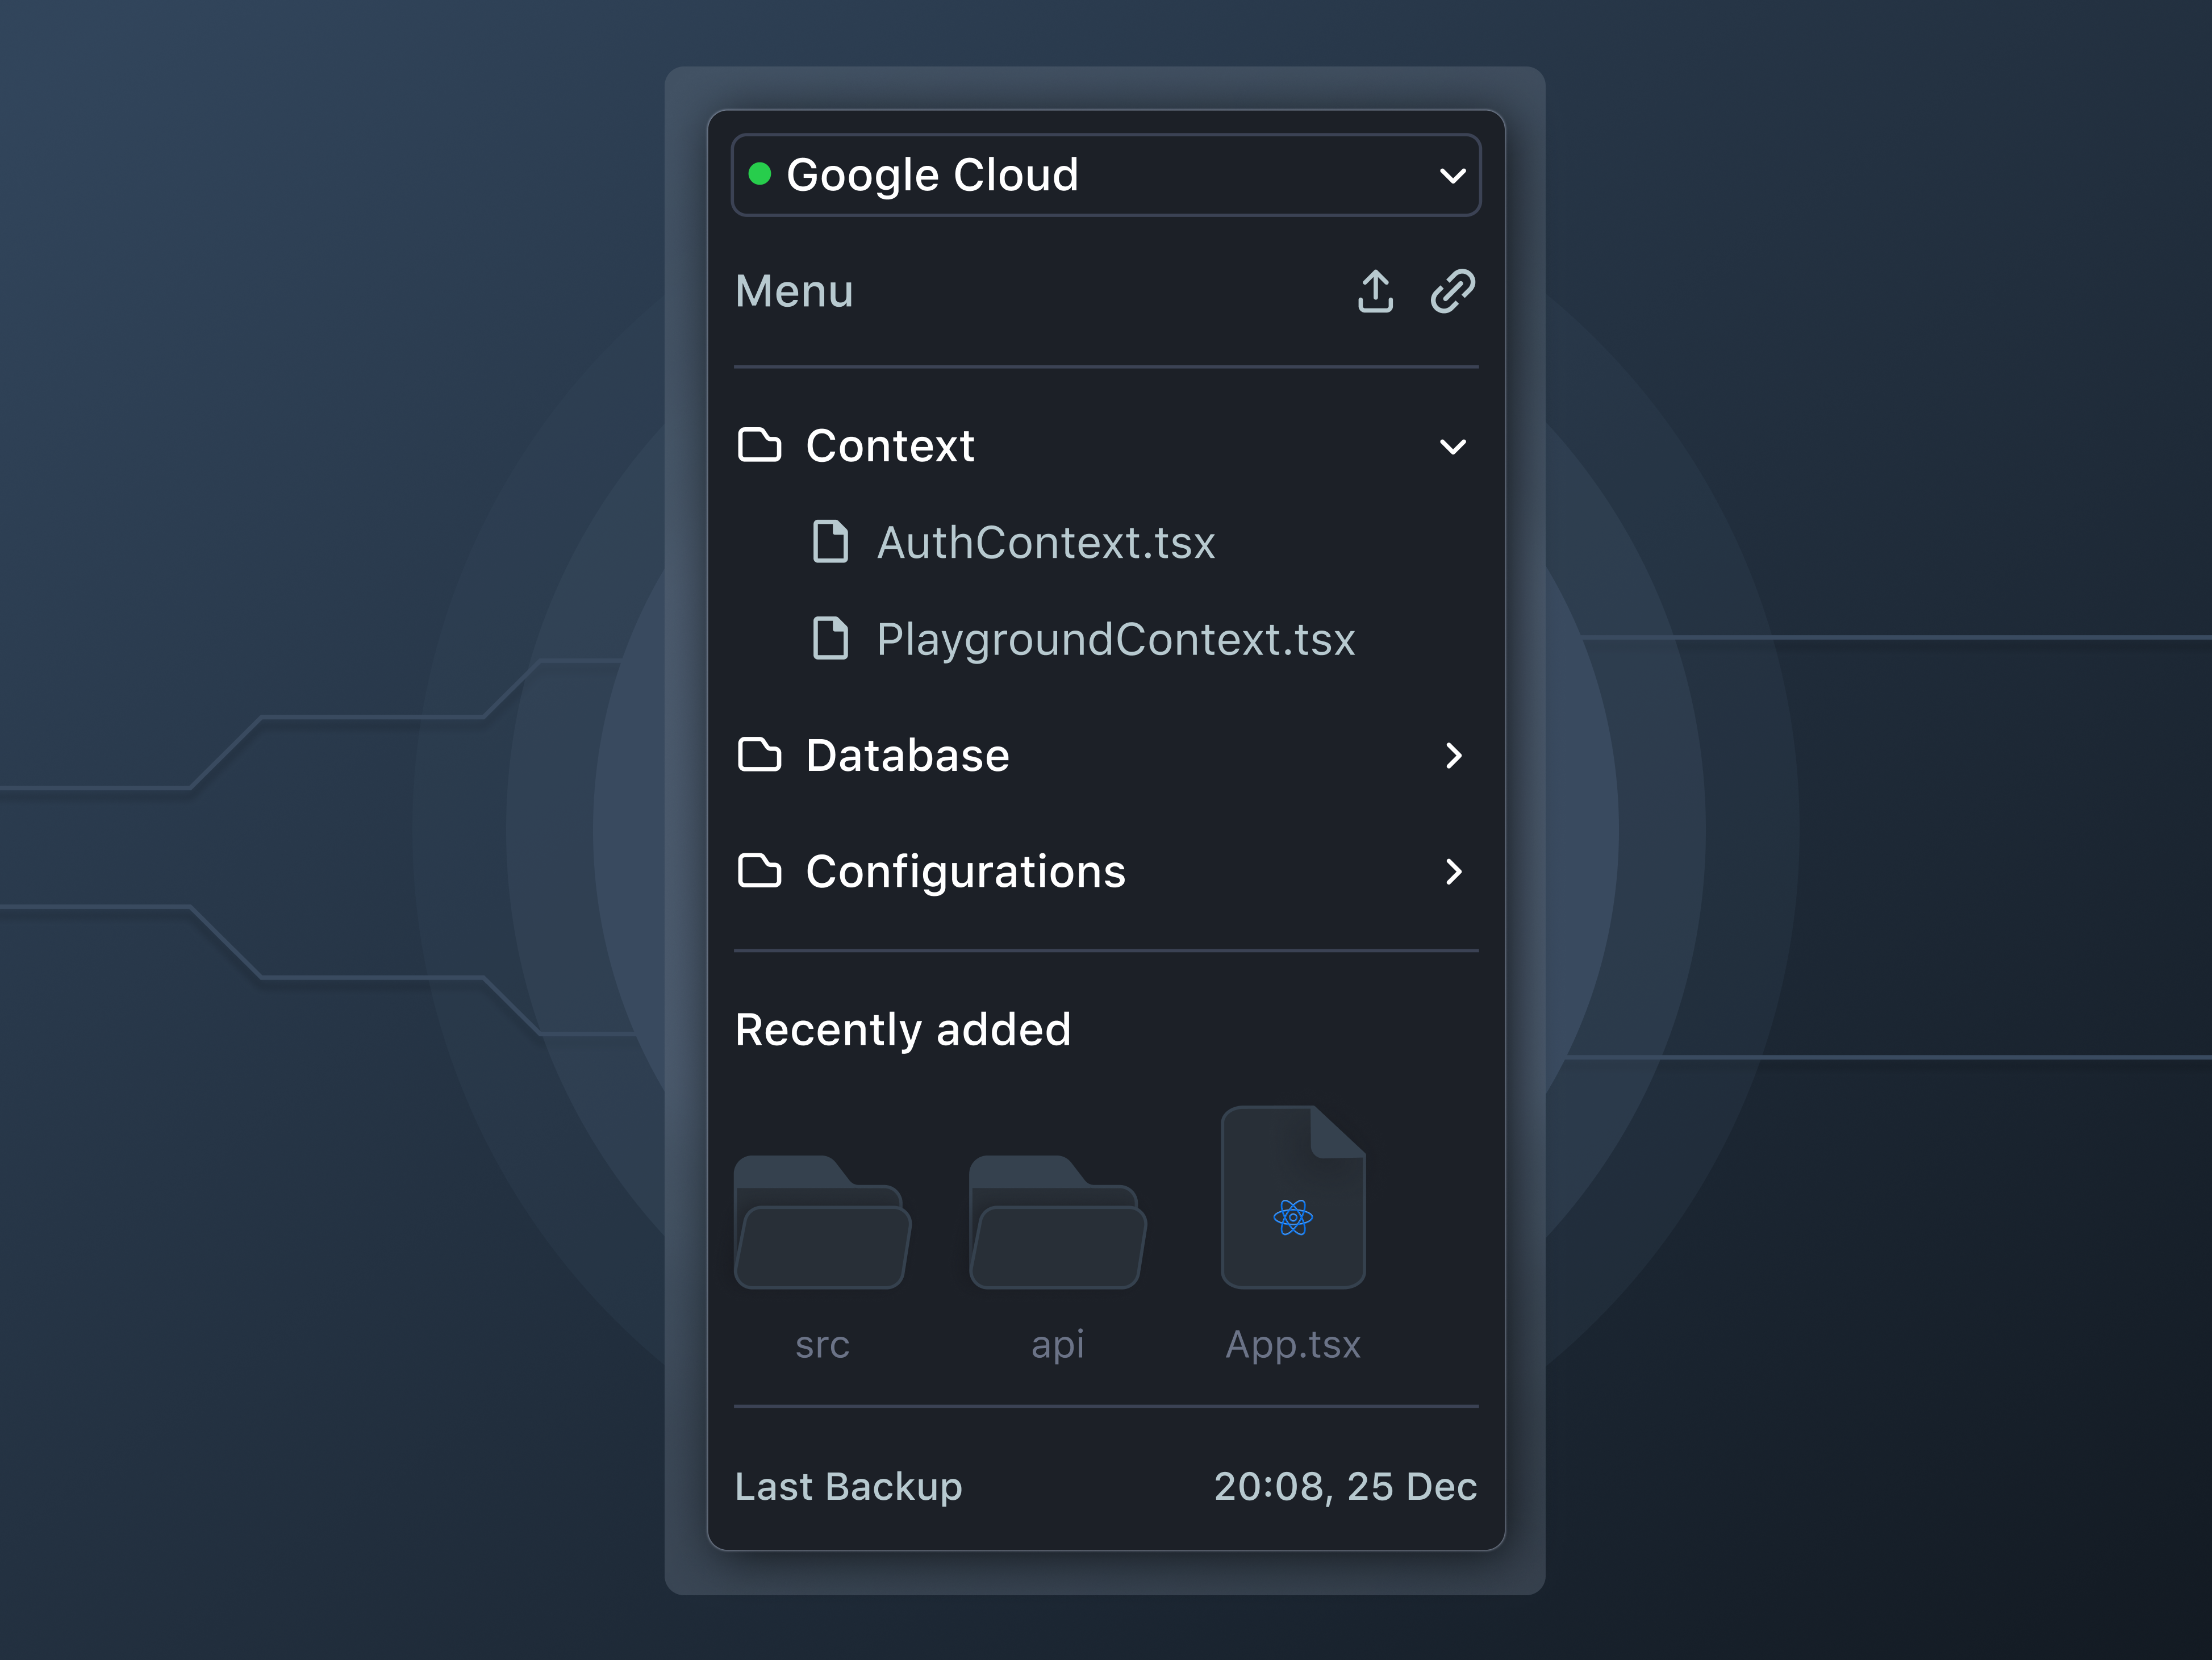Image resolution: width=2212 pixels, height=1660 pixels.
Task: Click the src label text
Action: click(x=822, y=1345)
